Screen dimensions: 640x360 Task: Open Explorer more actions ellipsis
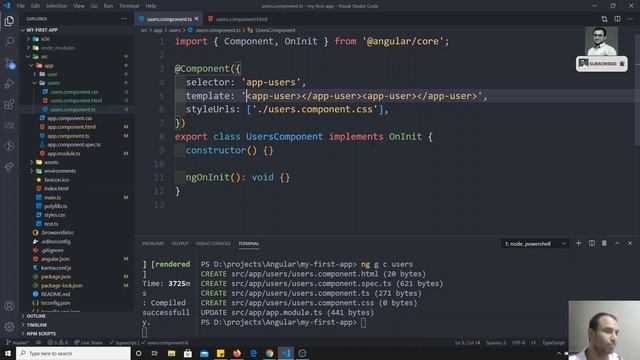coord(124,19)
